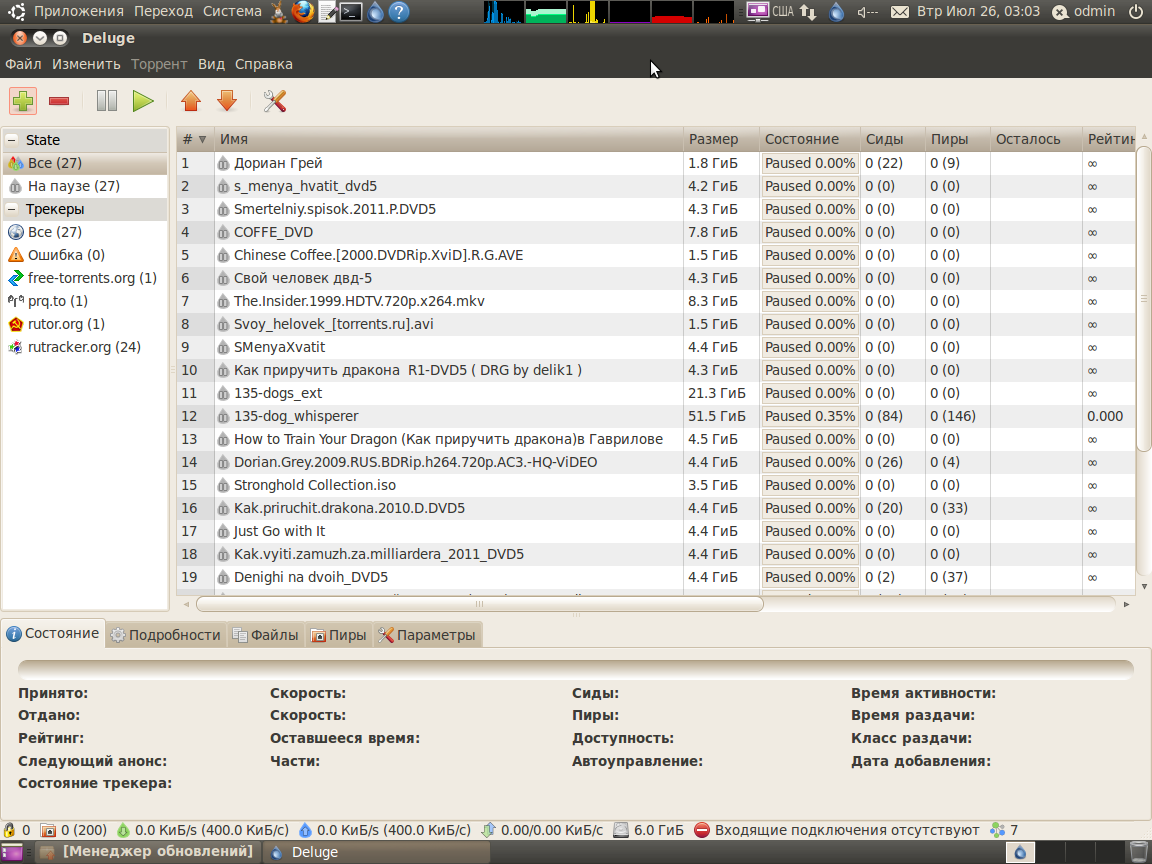Click the torrent progress bar in Состояние tab
Screen dimensions: 1152x864
575,669
